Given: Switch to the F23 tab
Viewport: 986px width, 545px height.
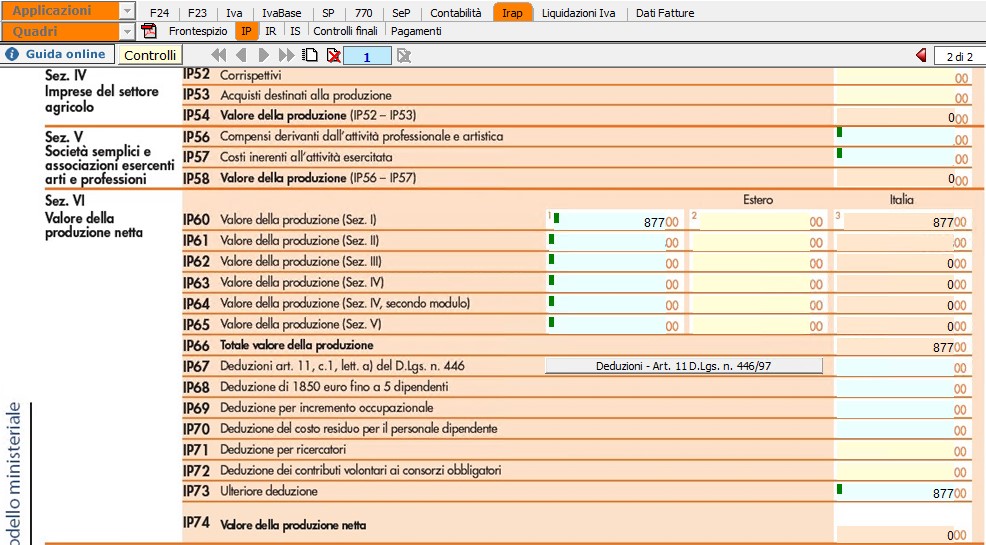Looking at the screenshot, I should pos(197,13).
